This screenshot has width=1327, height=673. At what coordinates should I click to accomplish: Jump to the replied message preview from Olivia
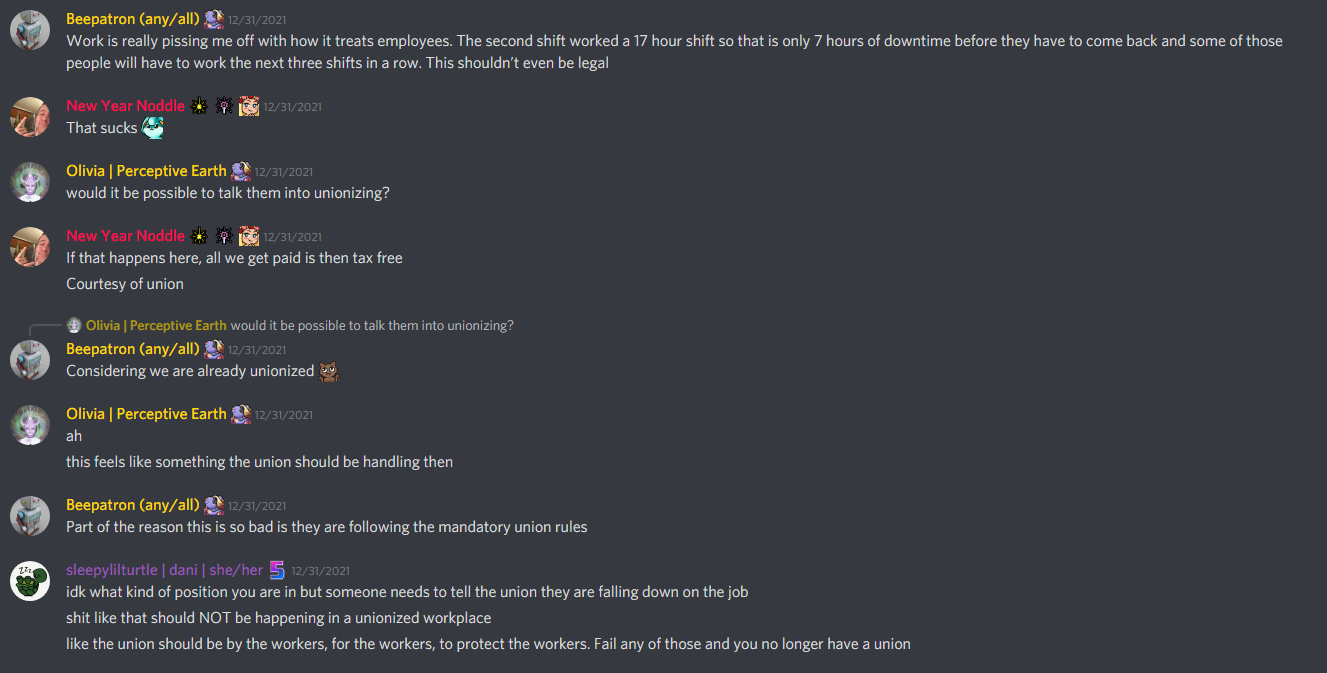click(371, 326)
